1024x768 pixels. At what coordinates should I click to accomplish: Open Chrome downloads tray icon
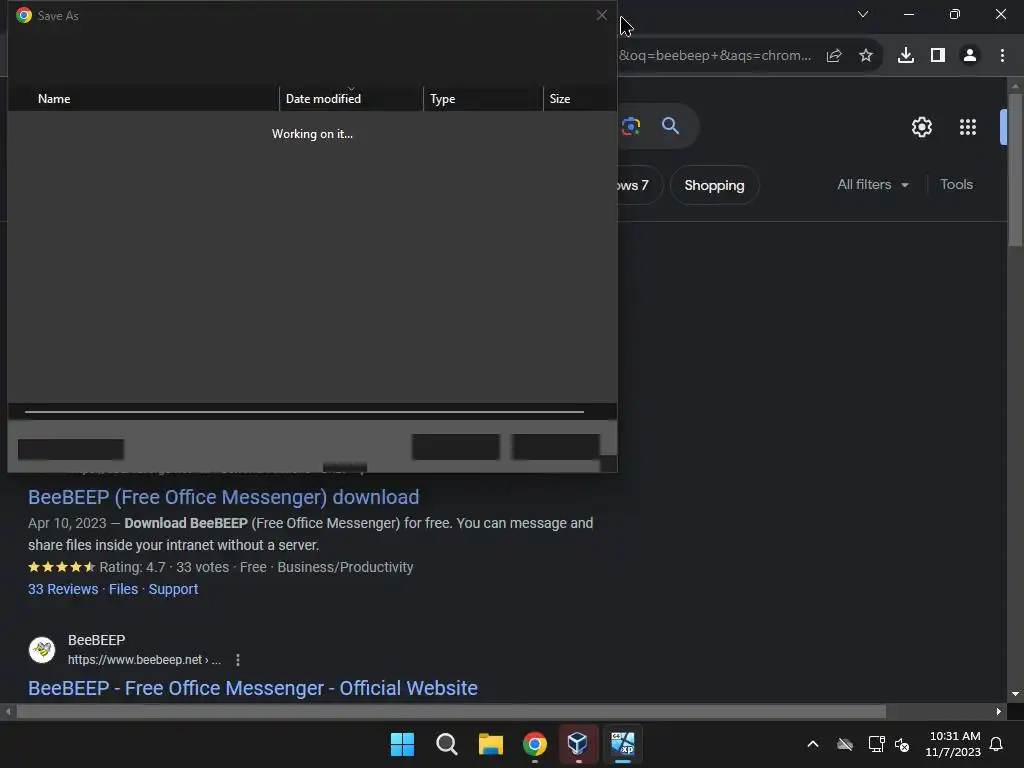tap(906, 56)
